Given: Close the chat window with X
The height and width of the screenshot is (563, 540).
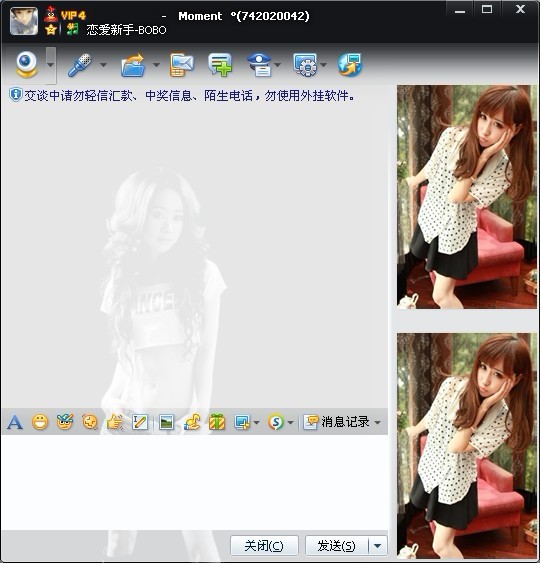Looking at the screenshot, I should pyautogui.click(x=520, y=9).
